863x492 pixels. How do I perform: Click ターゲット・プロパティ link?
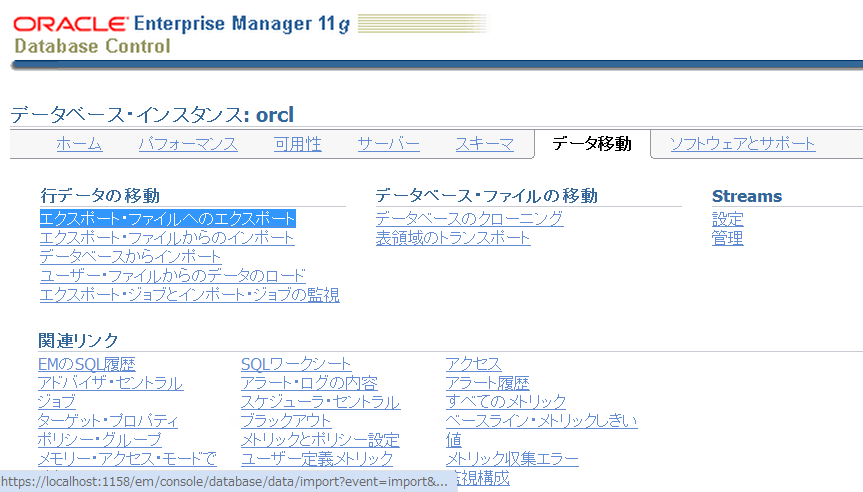click(108, 420)
